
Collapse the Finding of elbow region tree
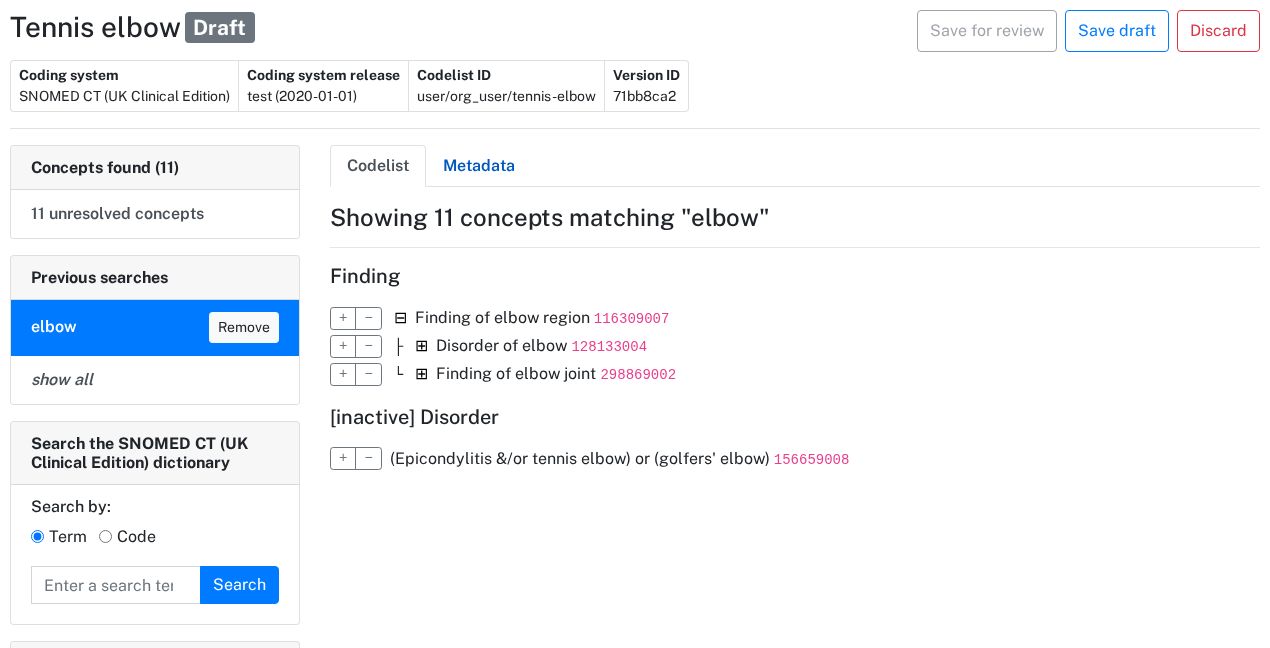pos(401,318)
